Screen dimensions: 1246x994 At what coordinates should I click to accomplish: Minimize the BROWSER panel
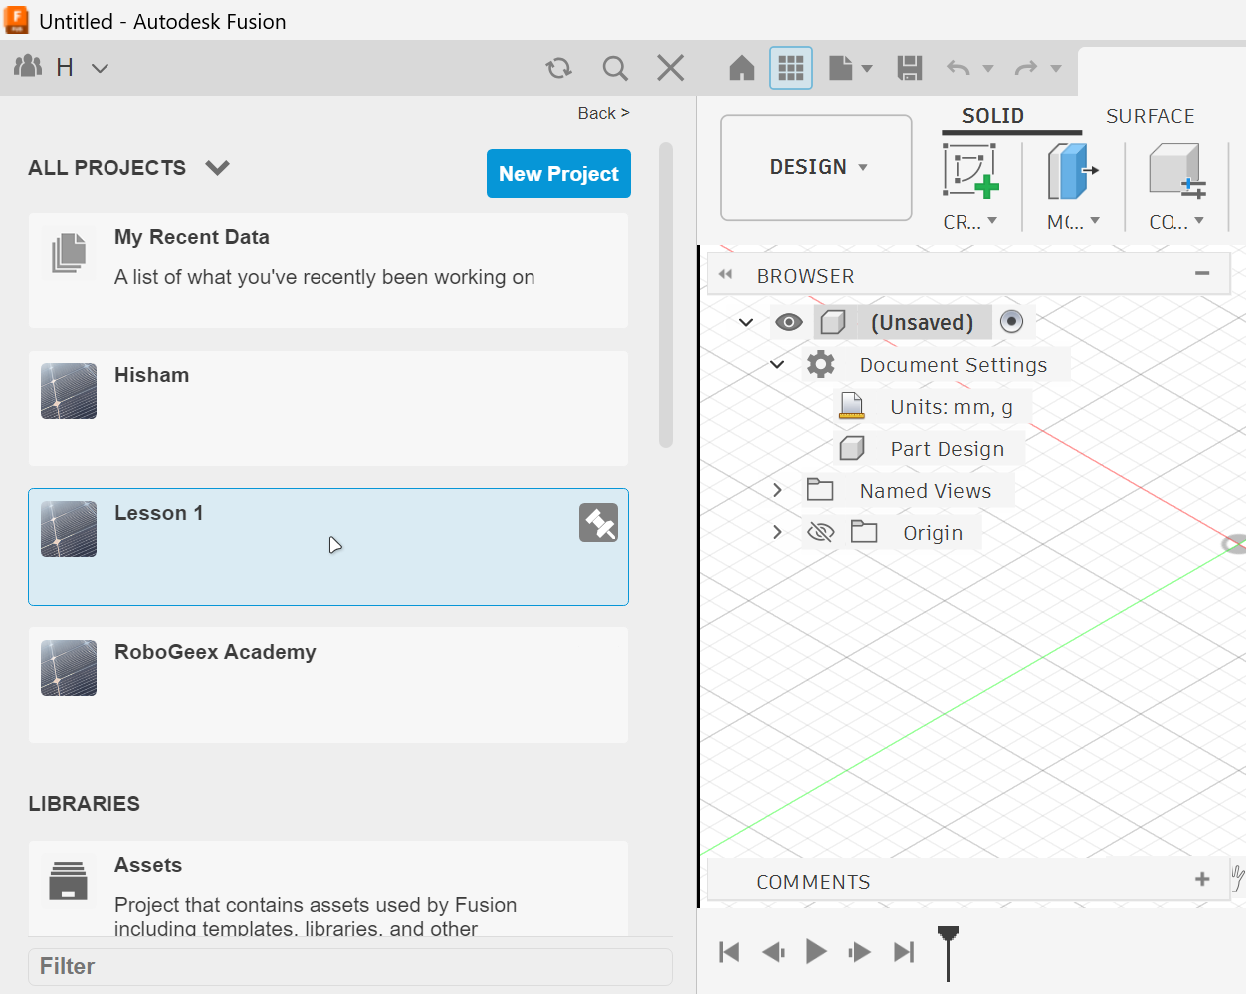[x=1202, y=273]
